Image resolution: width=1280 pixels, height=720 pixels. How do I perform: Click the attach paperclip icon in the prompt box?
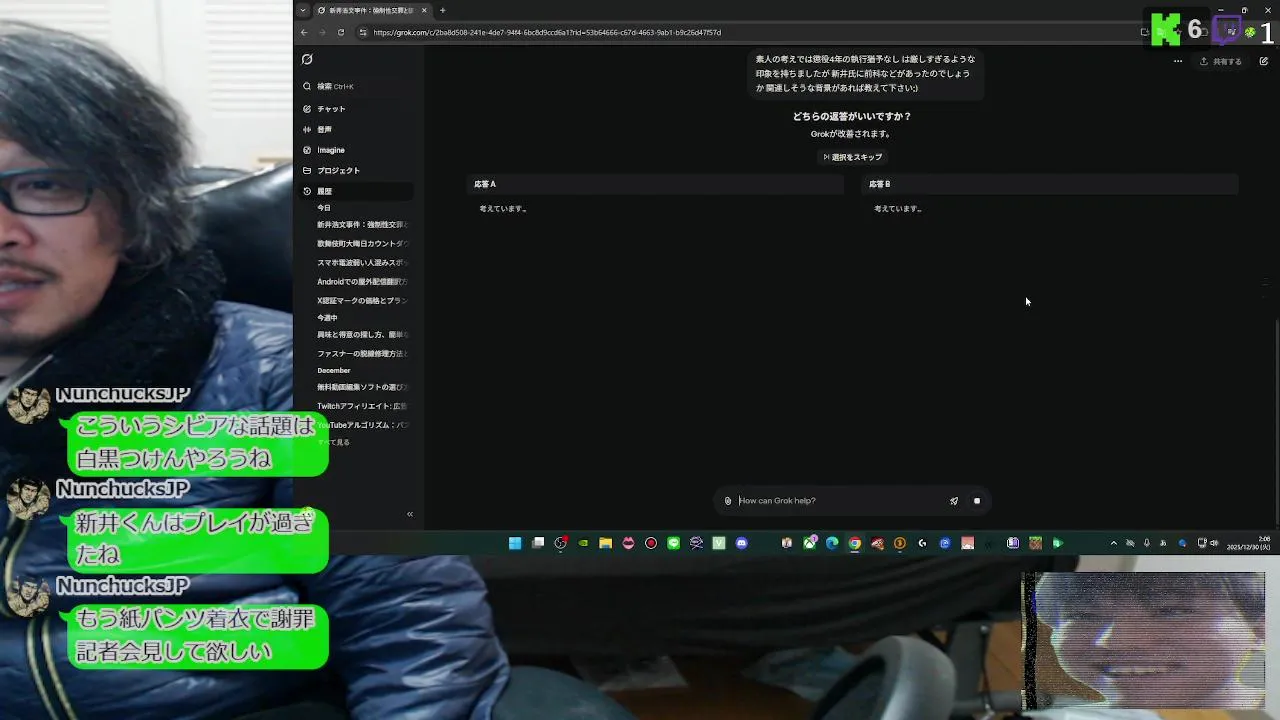point(728,501)
